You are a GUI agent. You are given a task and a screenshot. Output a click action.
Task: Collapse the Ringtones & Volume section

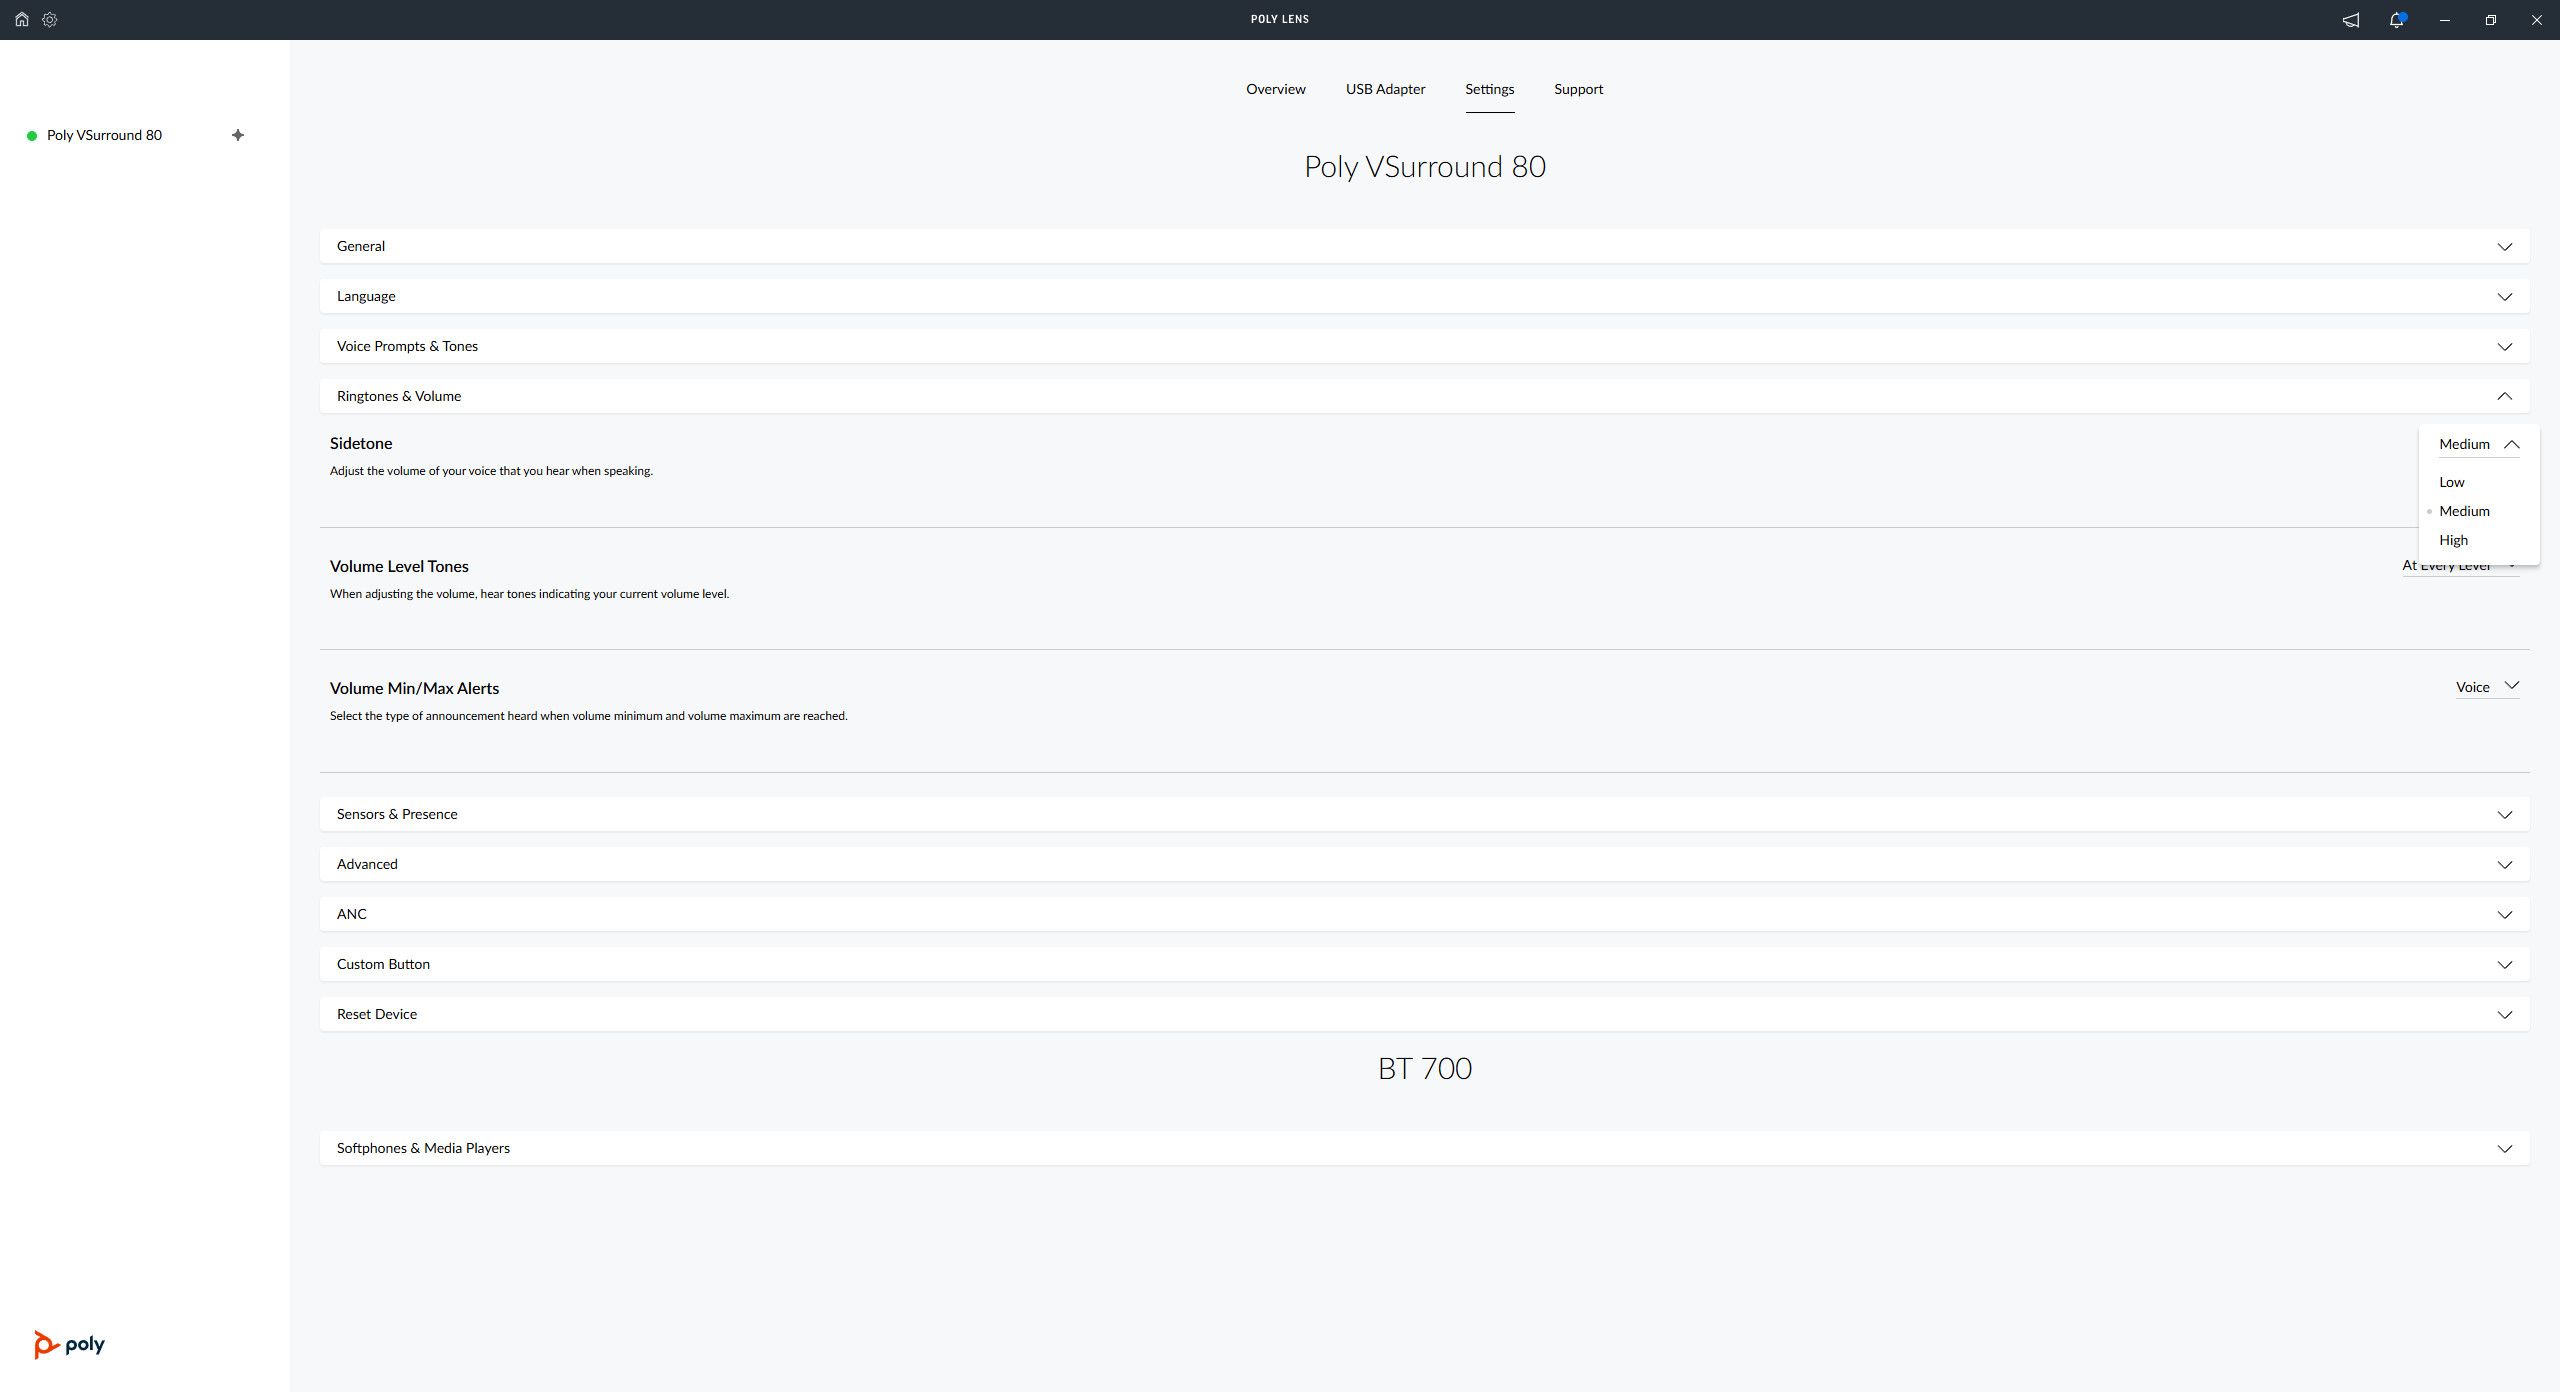click(x=2504, y=396)
